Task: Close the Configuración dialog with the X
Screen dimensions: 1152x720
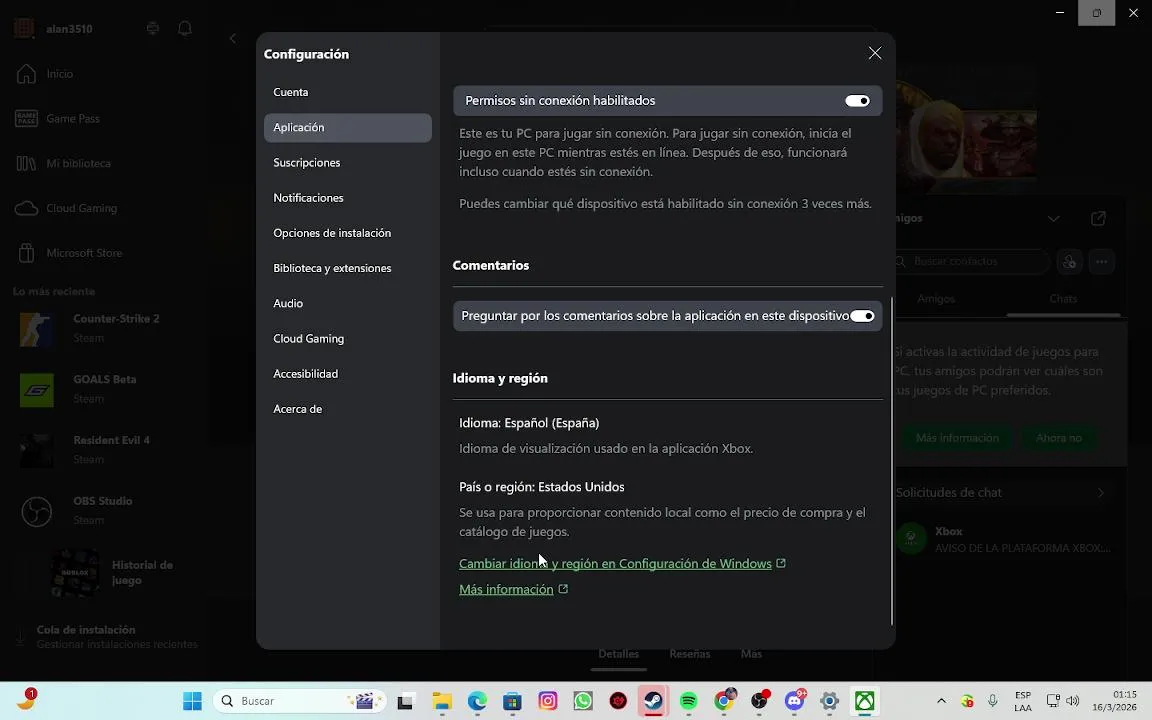Action: click(x=874, y=53)
